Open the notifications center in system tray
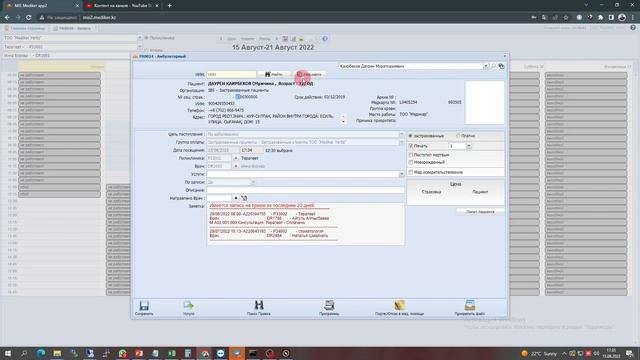640x360 pixels. coord(630,353)
